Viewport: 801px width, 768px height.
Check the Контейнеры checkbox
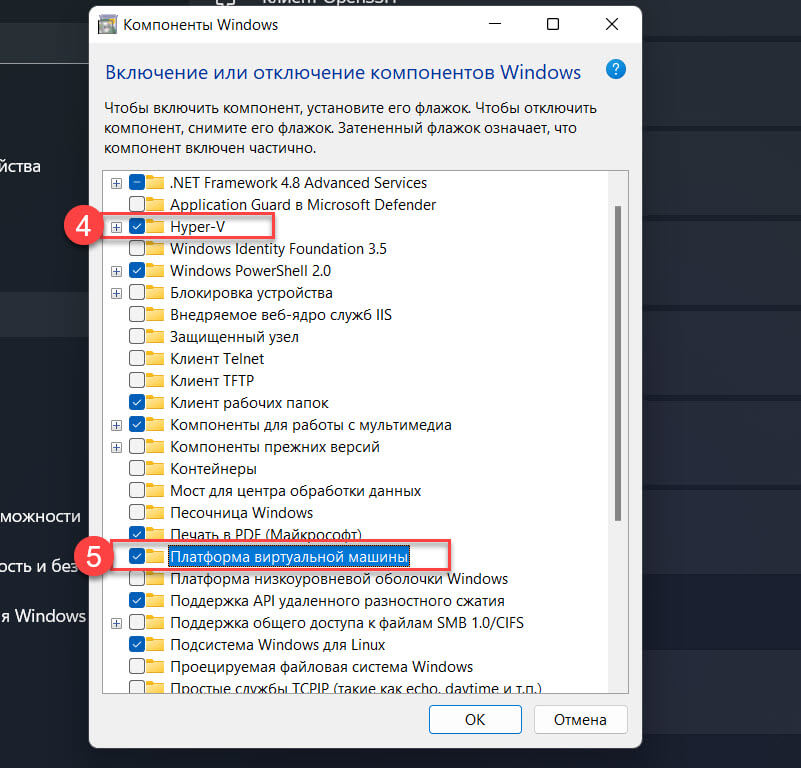(x=137, y=469)
